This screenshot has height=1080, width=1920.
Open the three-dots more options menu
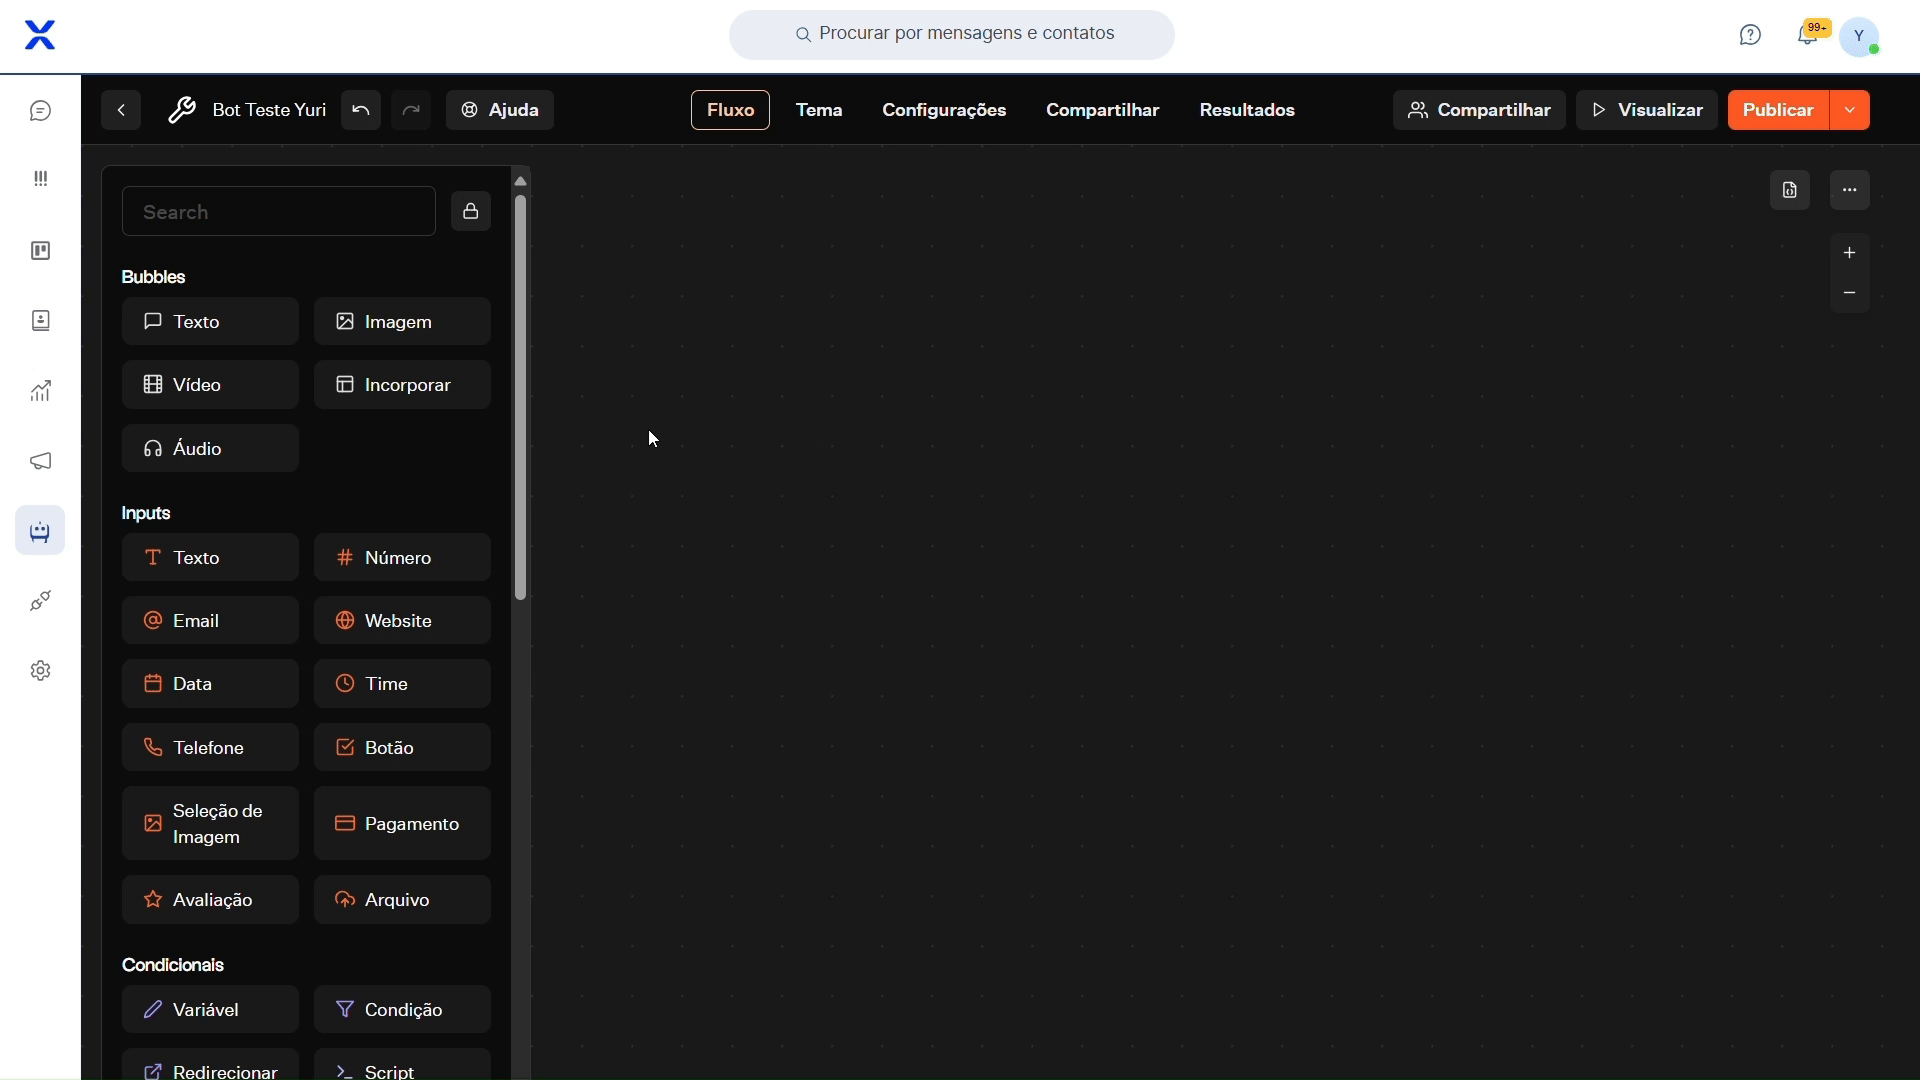(x=1850, y=190)
